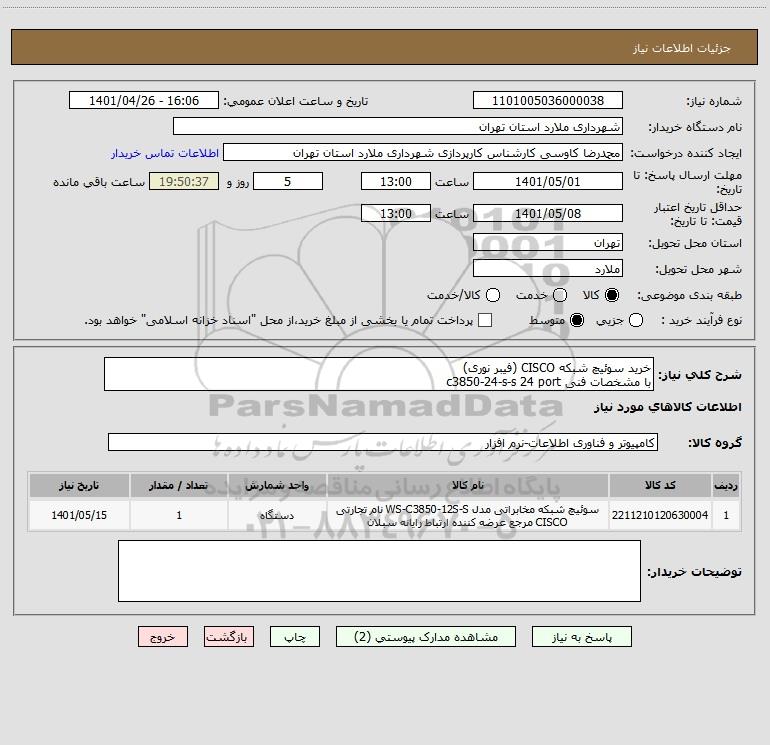Click the اطلاعات کالاهای مورد نیاز heading
Viewport: 770px width, 745px height.
[668, 407]
